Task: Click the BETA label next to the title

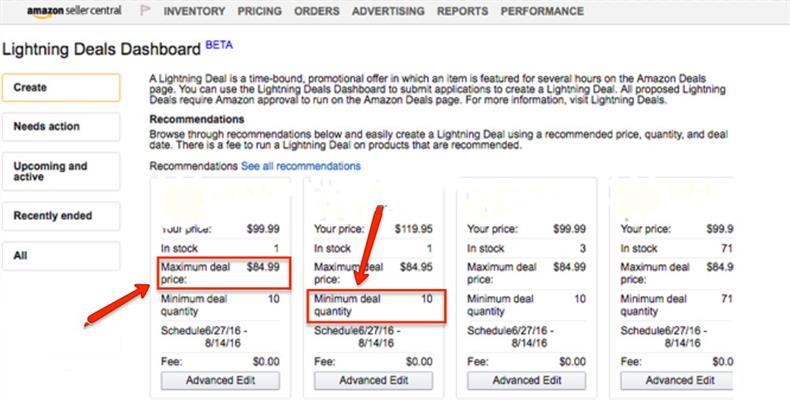Action: tap(219, 45)
